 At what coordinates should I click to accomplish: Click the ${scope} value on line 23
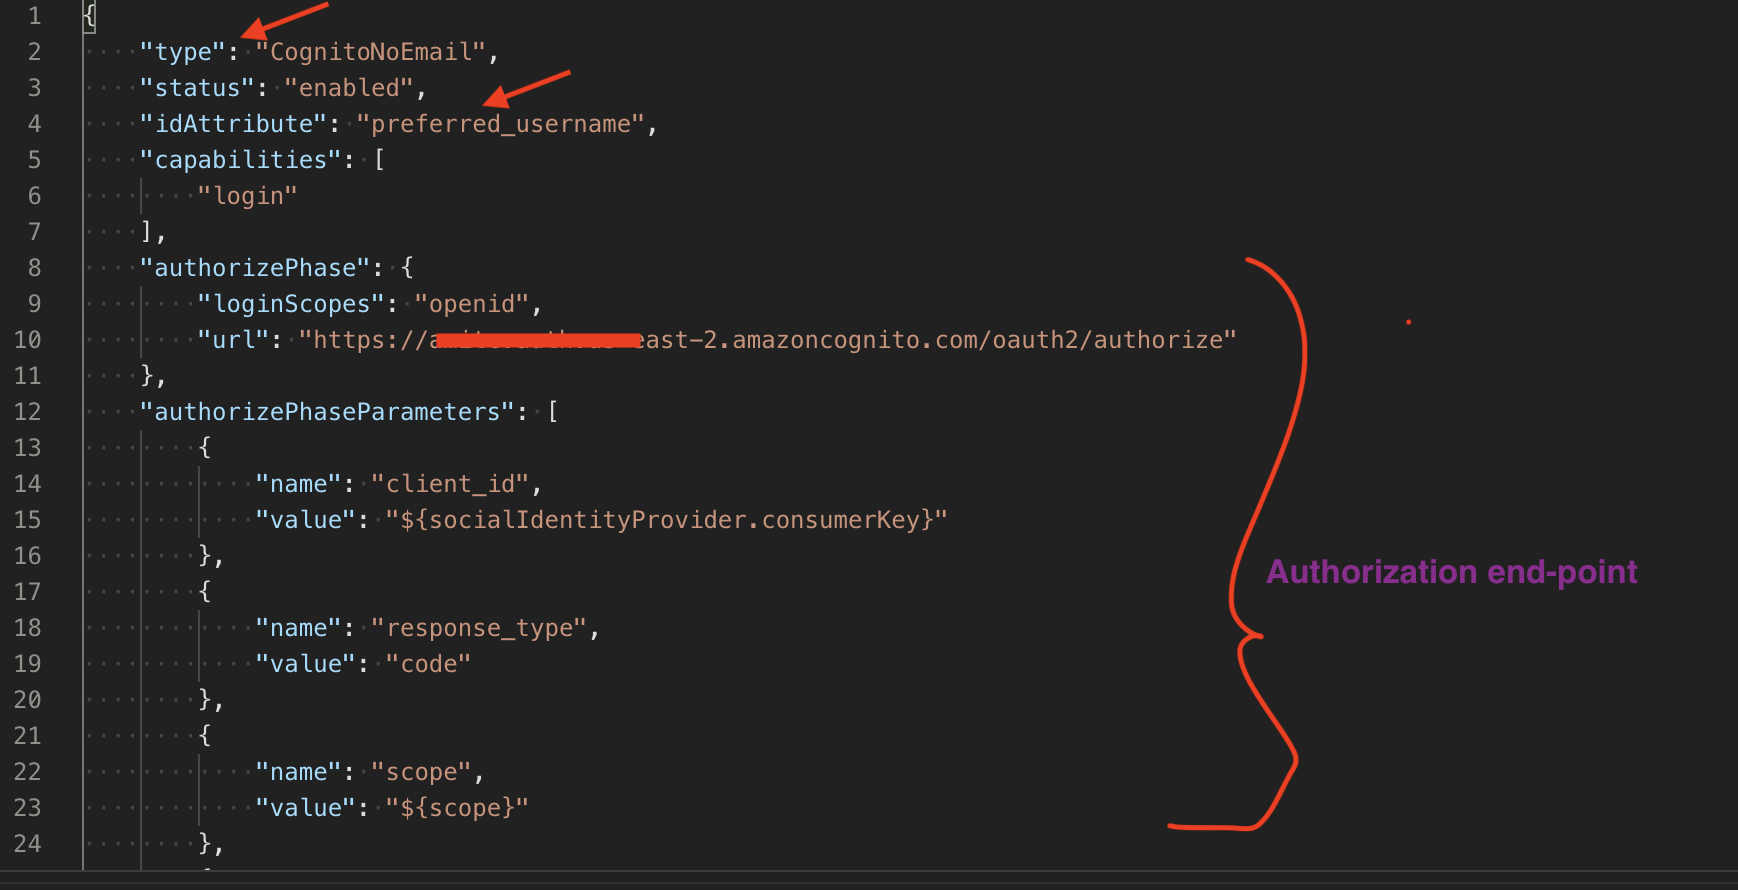(457, 808)
